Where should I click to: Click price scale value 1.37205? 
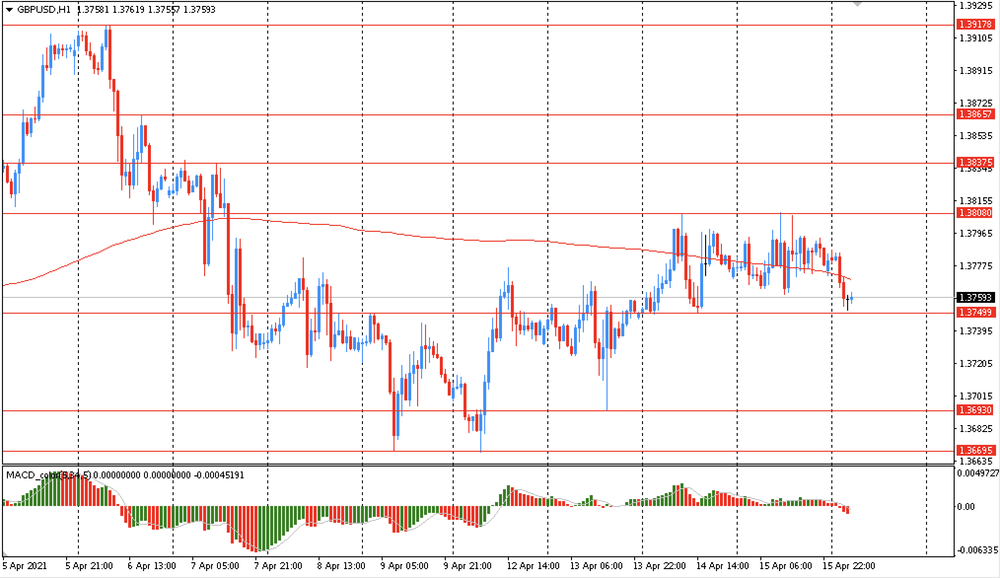(x=976, y=364)
